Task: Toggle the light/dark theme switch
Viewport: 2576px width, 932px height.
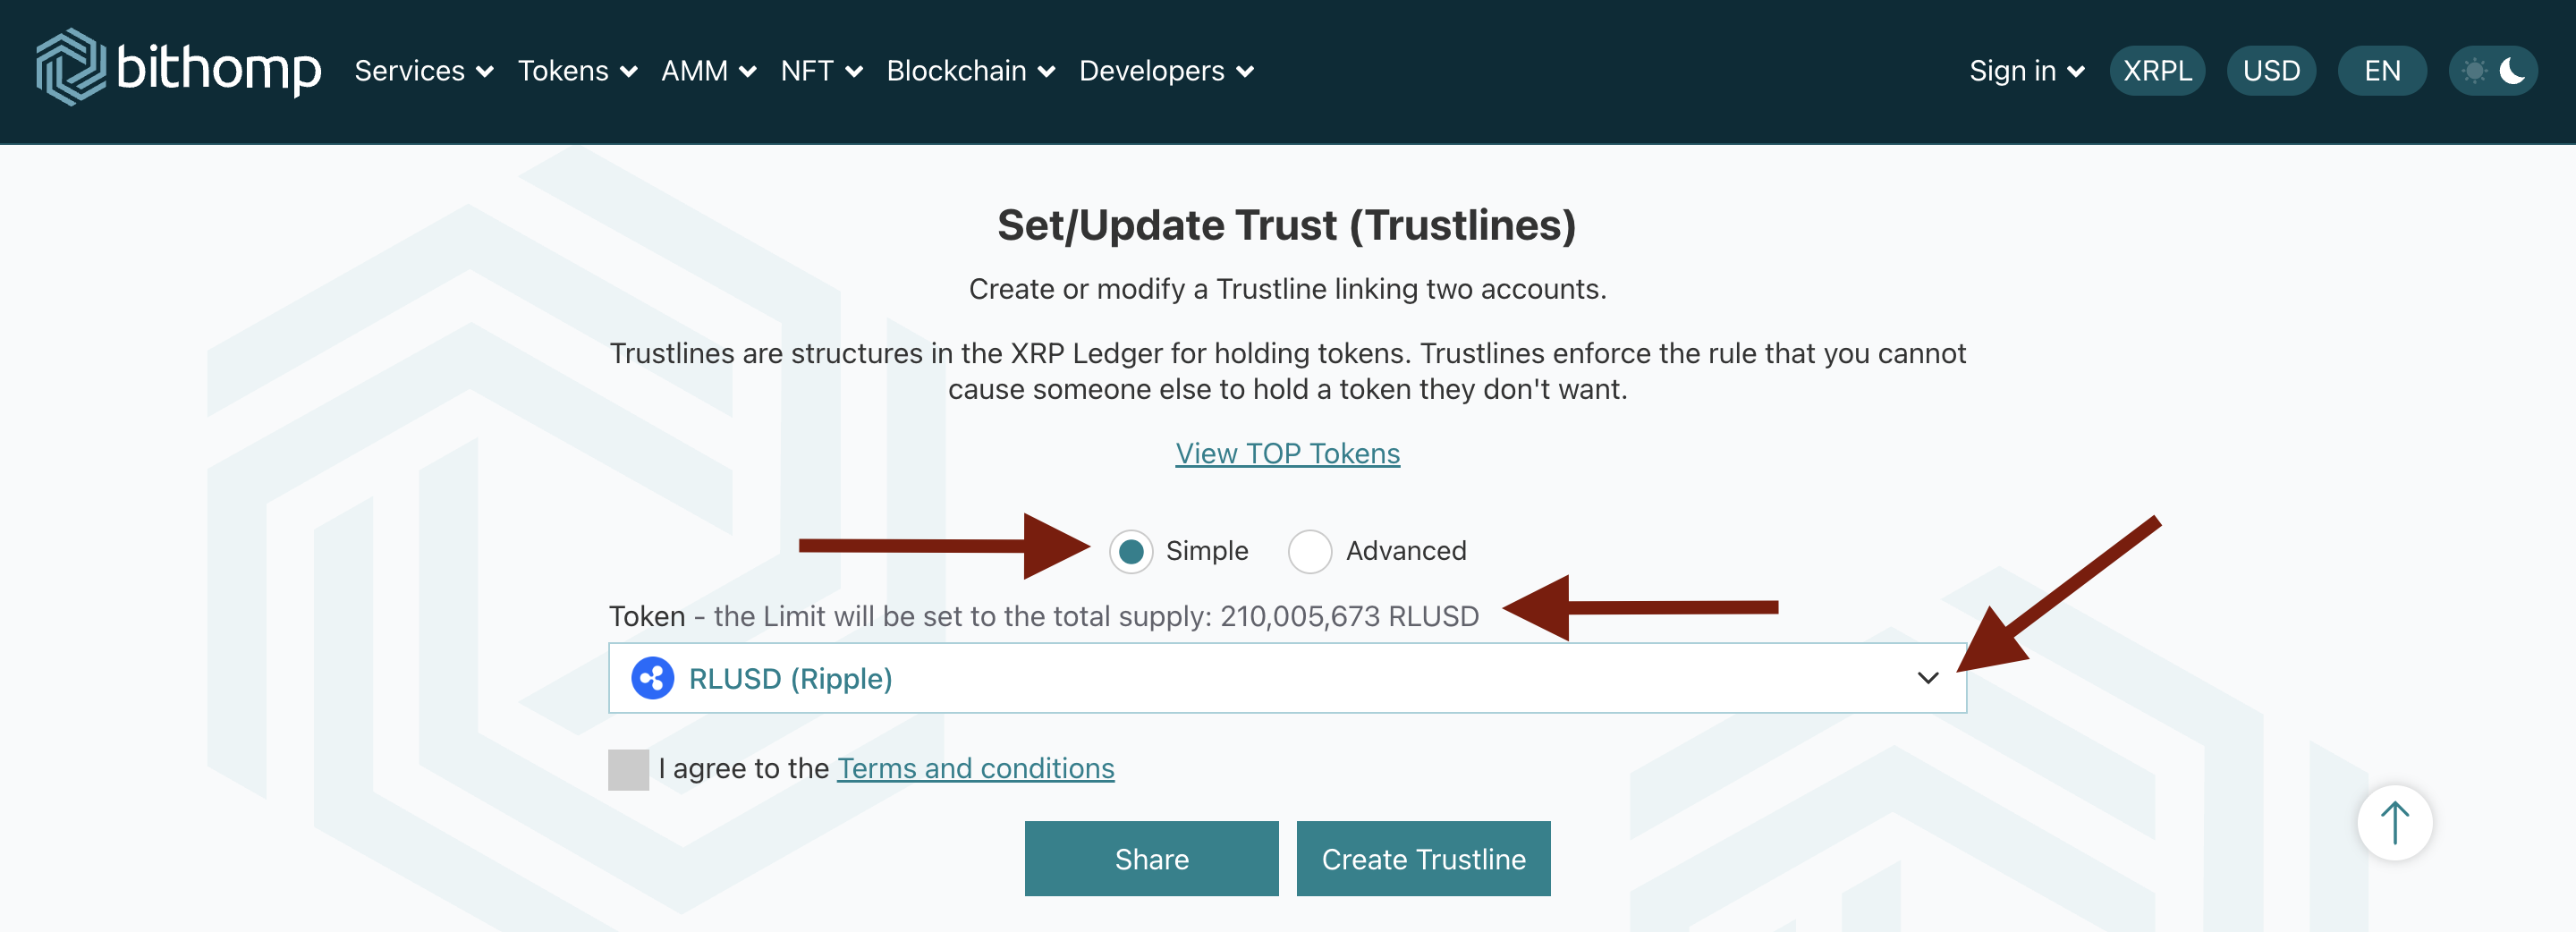Action: [2492, 71]
